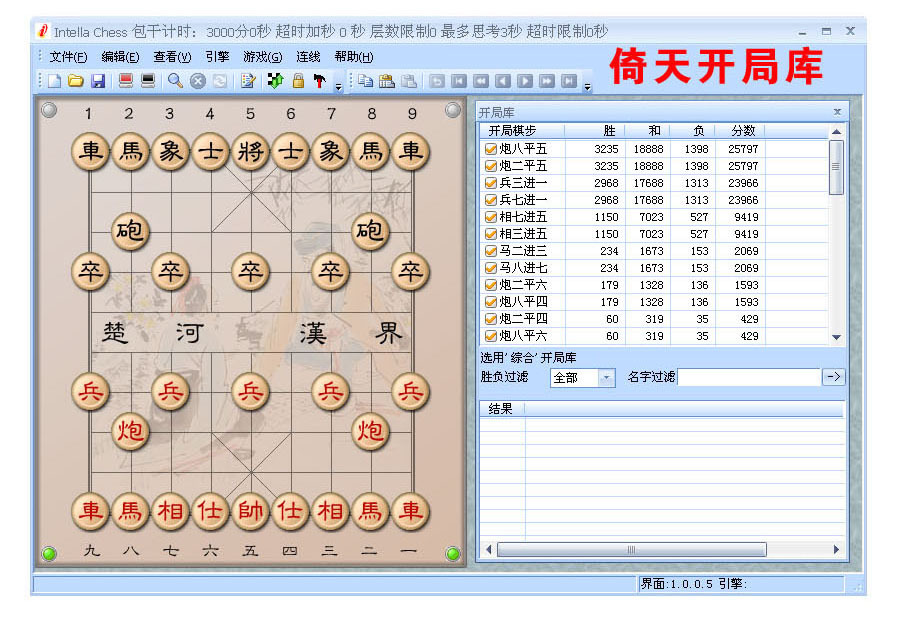Create a new game with the blank page icon
The height and width of the screenshot is (621, 907).
[54, 81]
